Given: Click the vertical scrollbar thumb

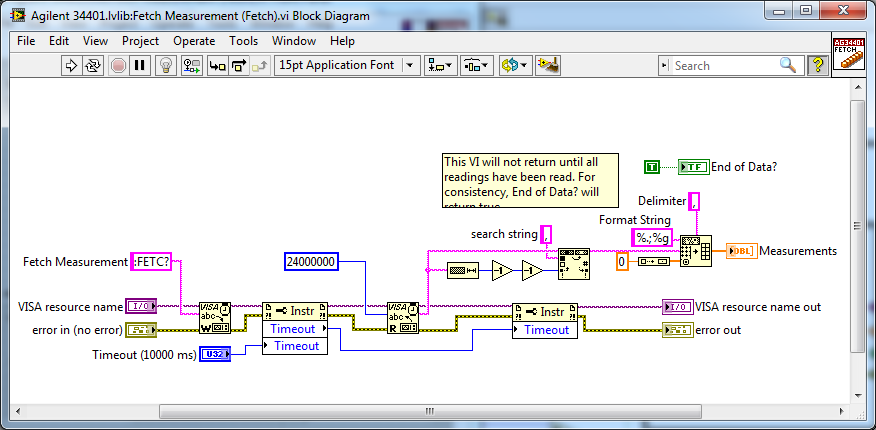Looking at the screenshot, I should click(x=858, y=225).
